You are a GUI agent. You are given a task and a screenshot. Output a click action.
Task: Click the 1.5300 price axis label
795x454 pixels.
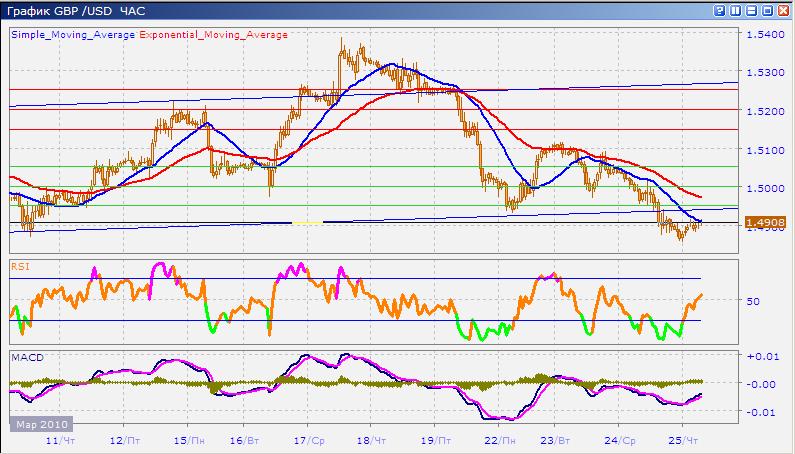tap(765, 73)
